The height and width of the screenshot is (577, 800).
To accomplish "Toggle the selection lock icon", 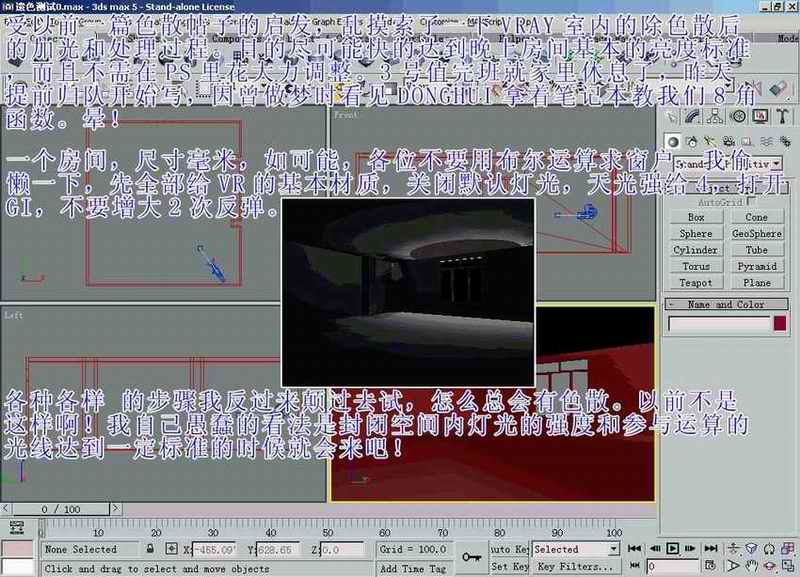I will click(150, 549).
